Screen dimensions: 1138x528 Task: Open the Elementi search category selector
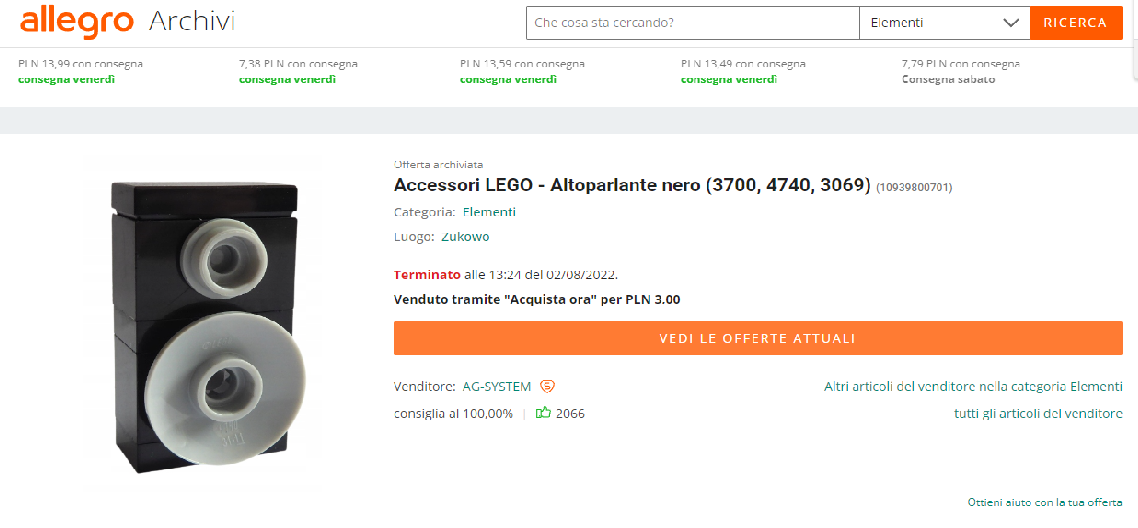click(944, 22)
